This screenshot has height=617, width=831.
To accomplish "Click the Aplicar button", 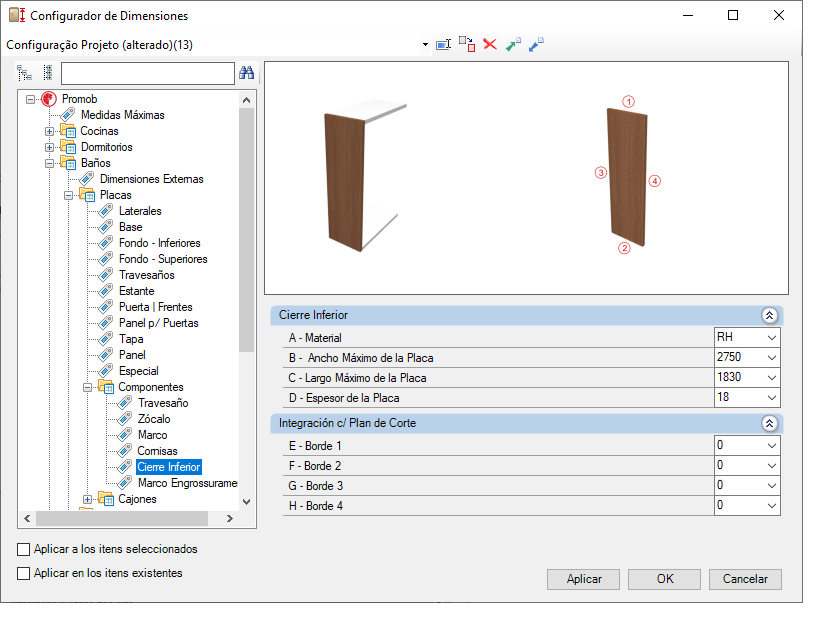I will (x=584, y=579).
